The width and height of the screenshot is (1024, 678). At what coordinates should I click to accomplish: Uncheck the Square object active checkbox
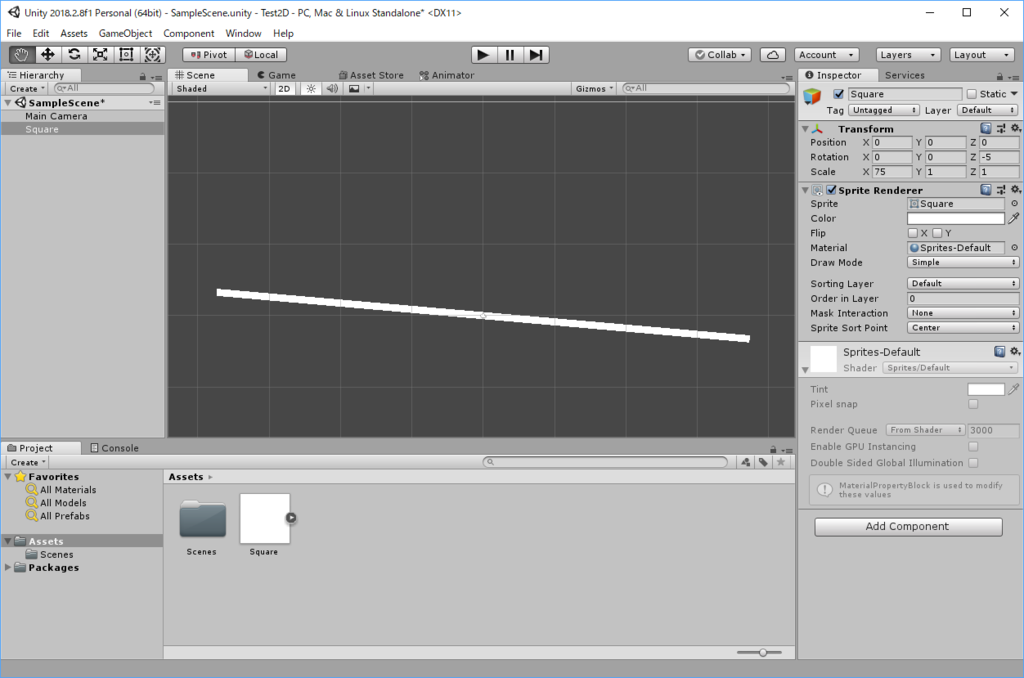click(839, 94)
